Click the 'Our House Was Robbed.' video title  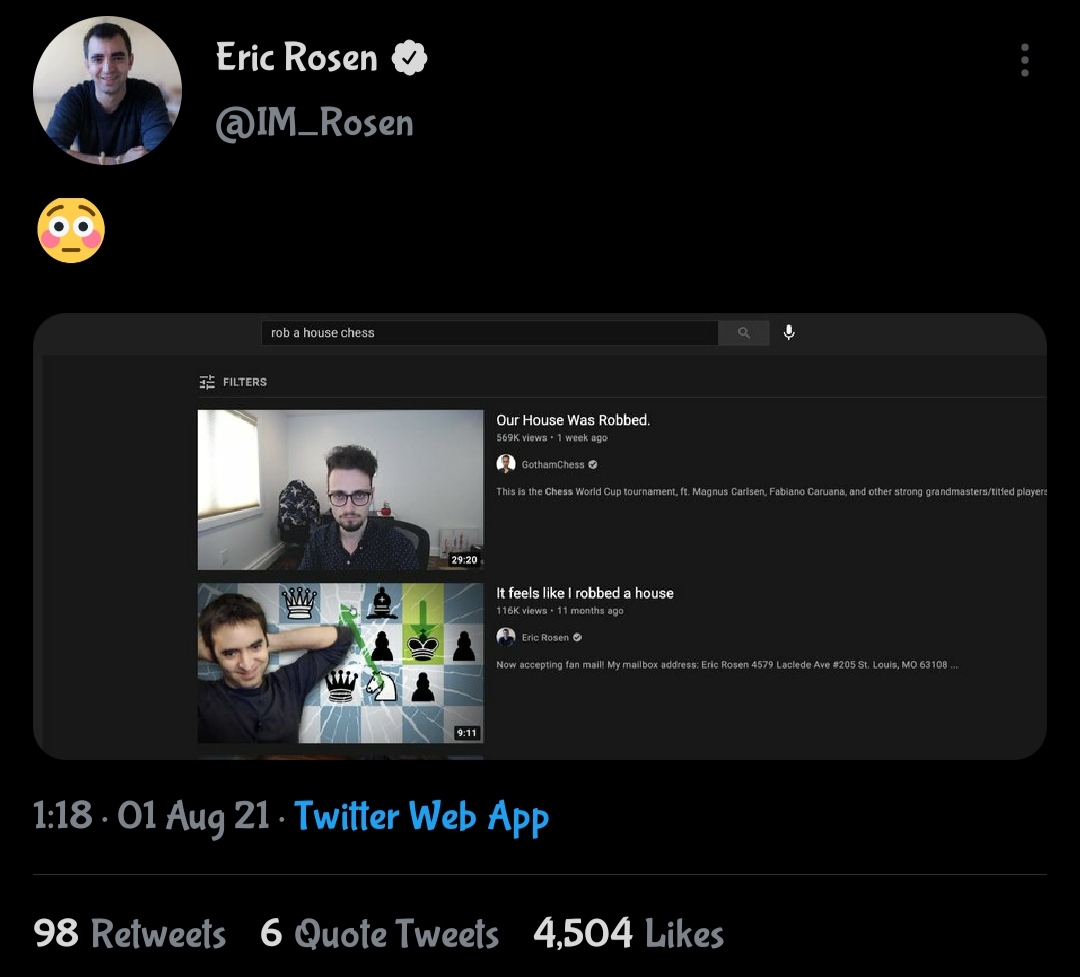[573, 420]
